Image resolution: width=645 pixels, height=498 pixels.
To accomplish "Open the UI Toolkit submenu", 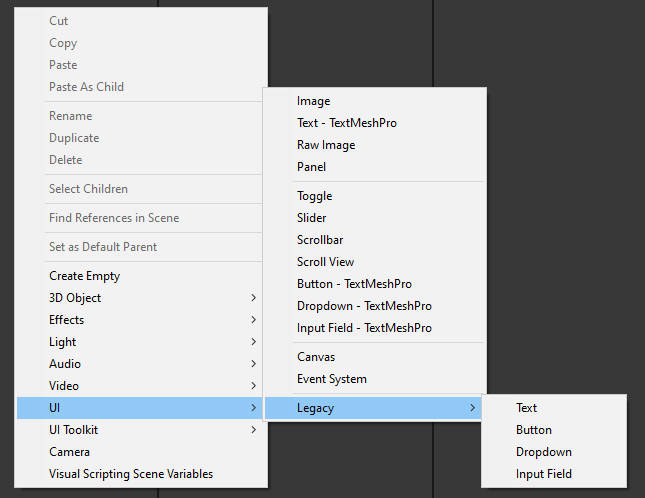I will click(73, 430).
